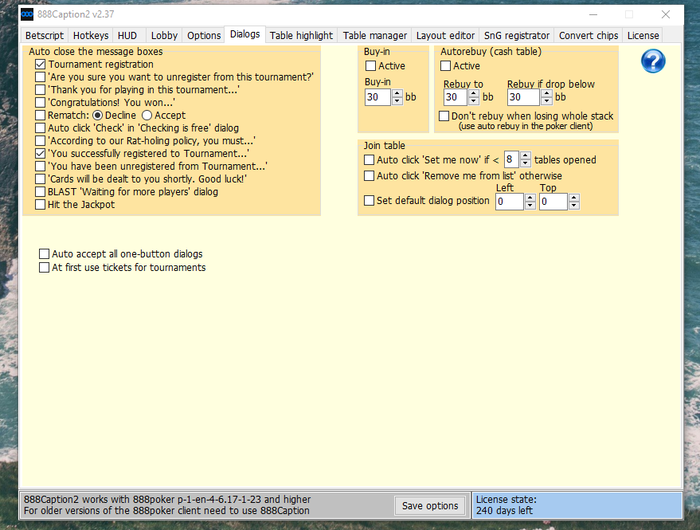
Task: Select the Decline rematch radio button
Action: point(97,115)
